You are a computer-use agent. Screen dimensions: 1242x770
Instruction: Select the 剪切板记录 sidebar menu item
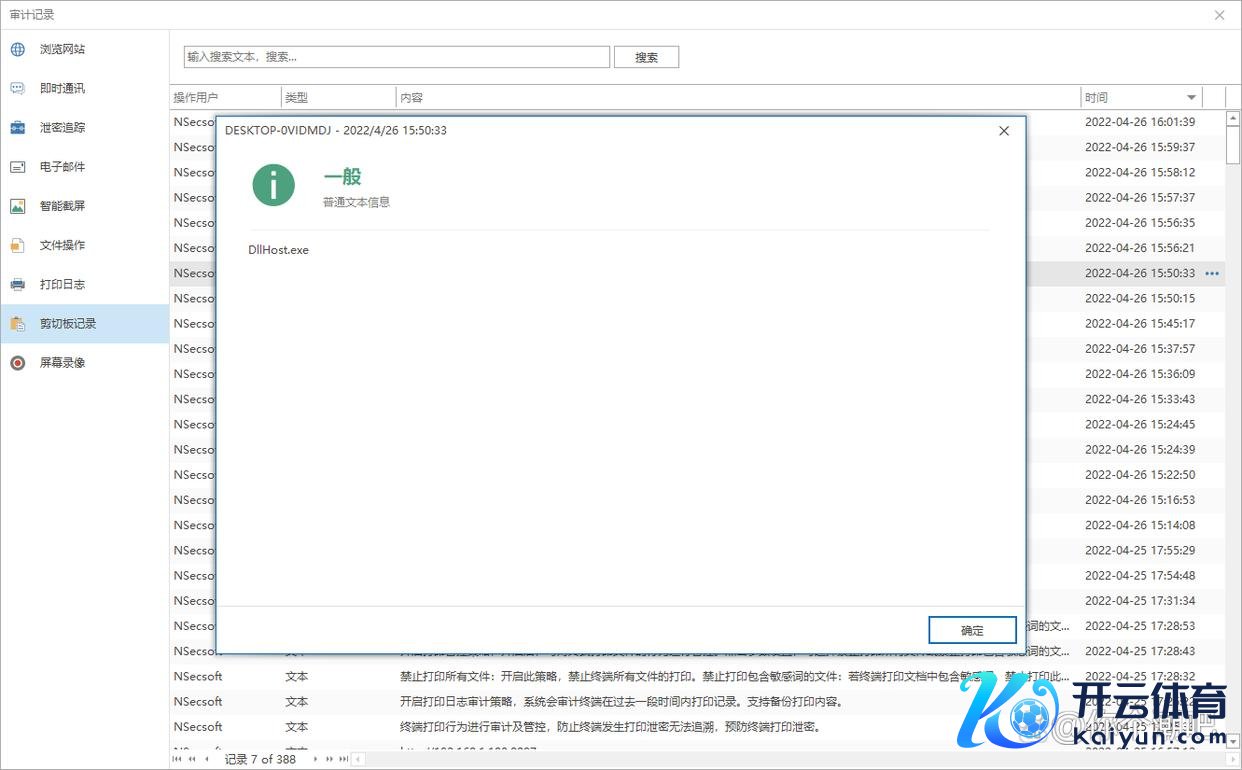tap(68, 324)
